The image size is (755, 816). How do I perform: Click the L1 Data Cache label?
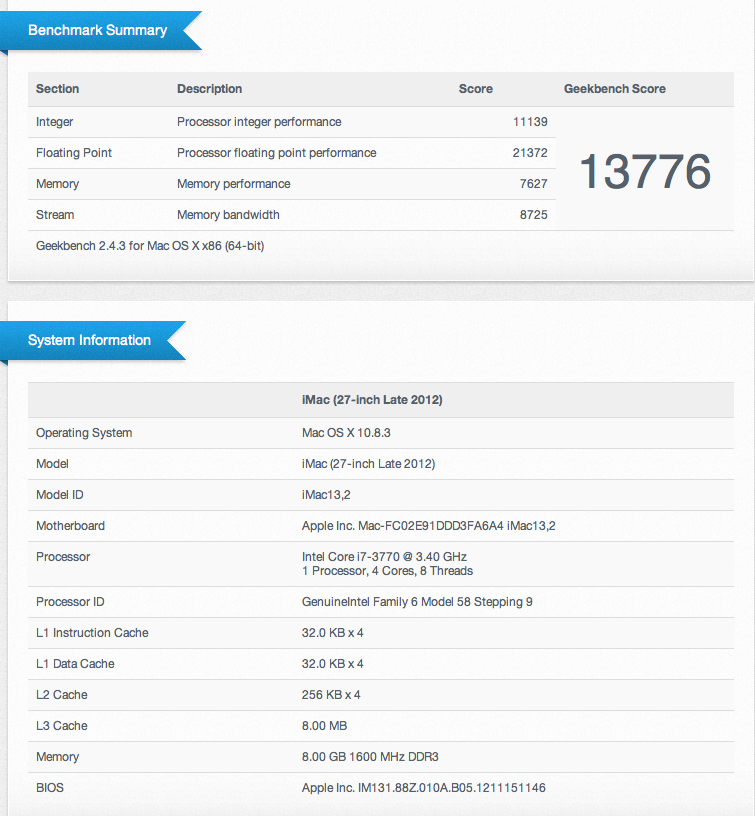(75, 664)
